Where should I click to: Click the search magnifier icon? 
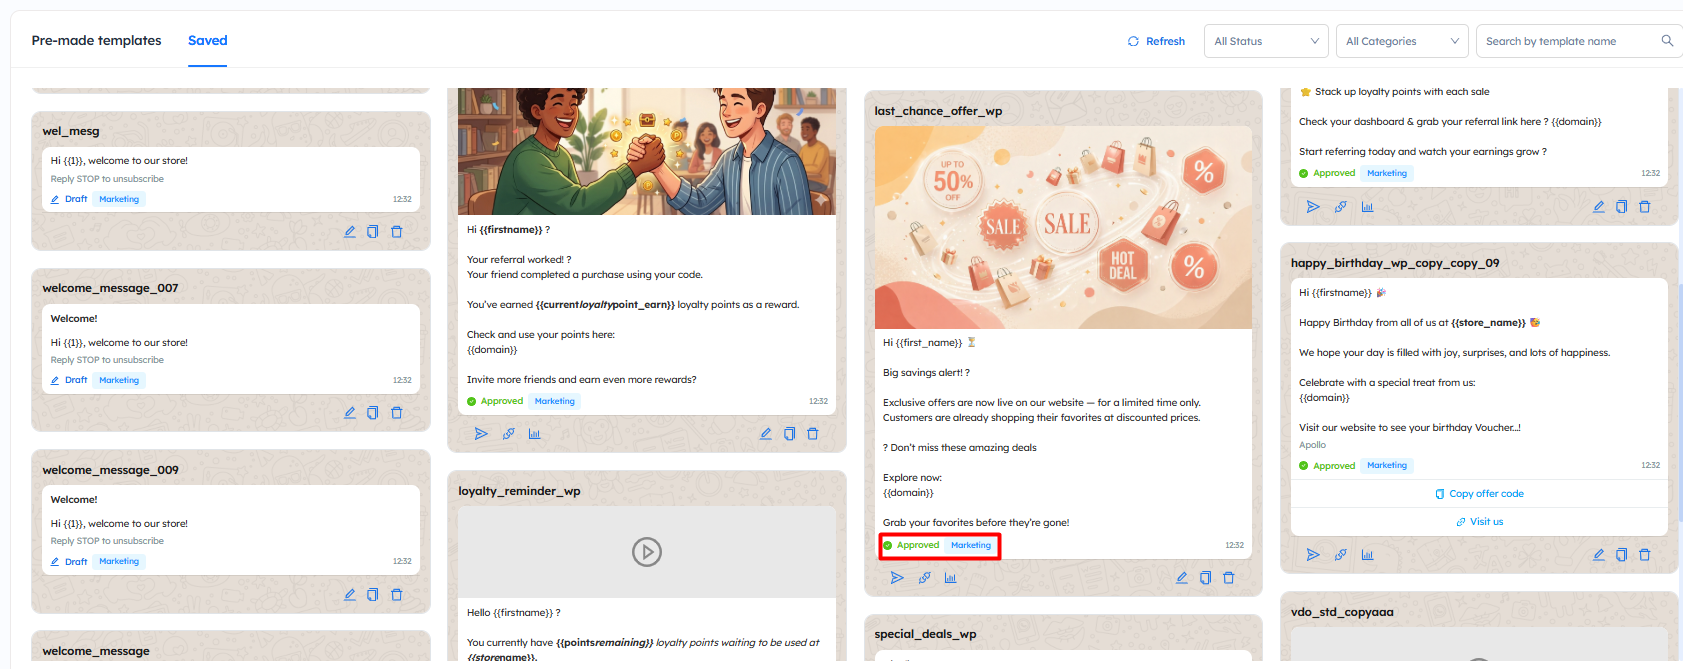point(1667,41)
